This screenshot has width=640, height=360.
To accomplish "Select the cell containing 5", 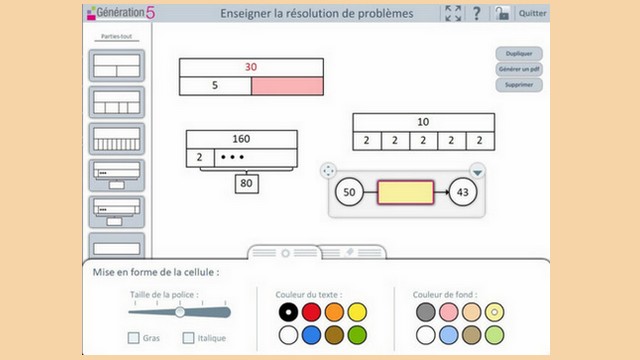I will (x=215, y=86).
